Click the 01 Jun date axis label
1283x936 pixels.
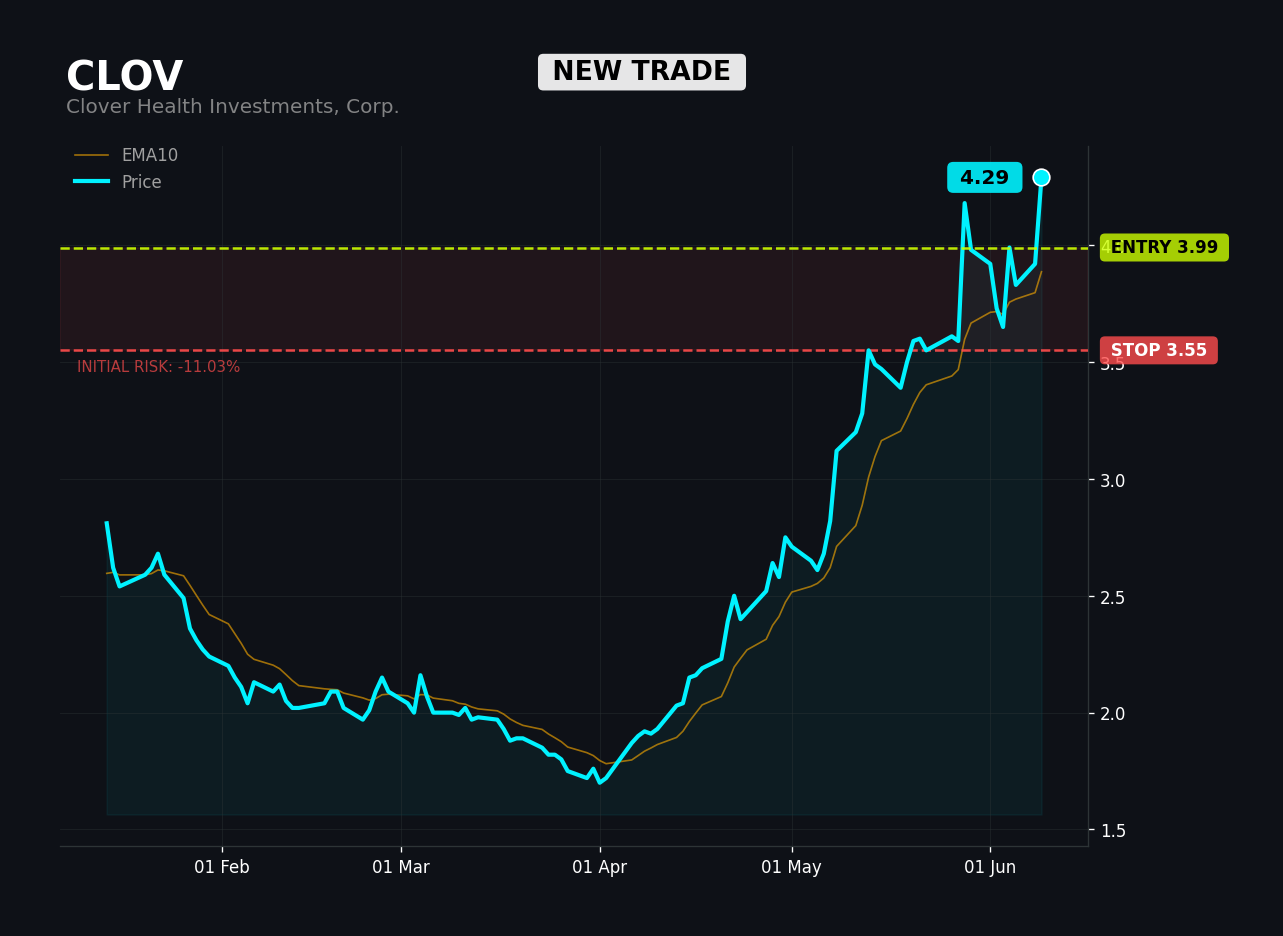pyautogui.click(x=990, y=868)
